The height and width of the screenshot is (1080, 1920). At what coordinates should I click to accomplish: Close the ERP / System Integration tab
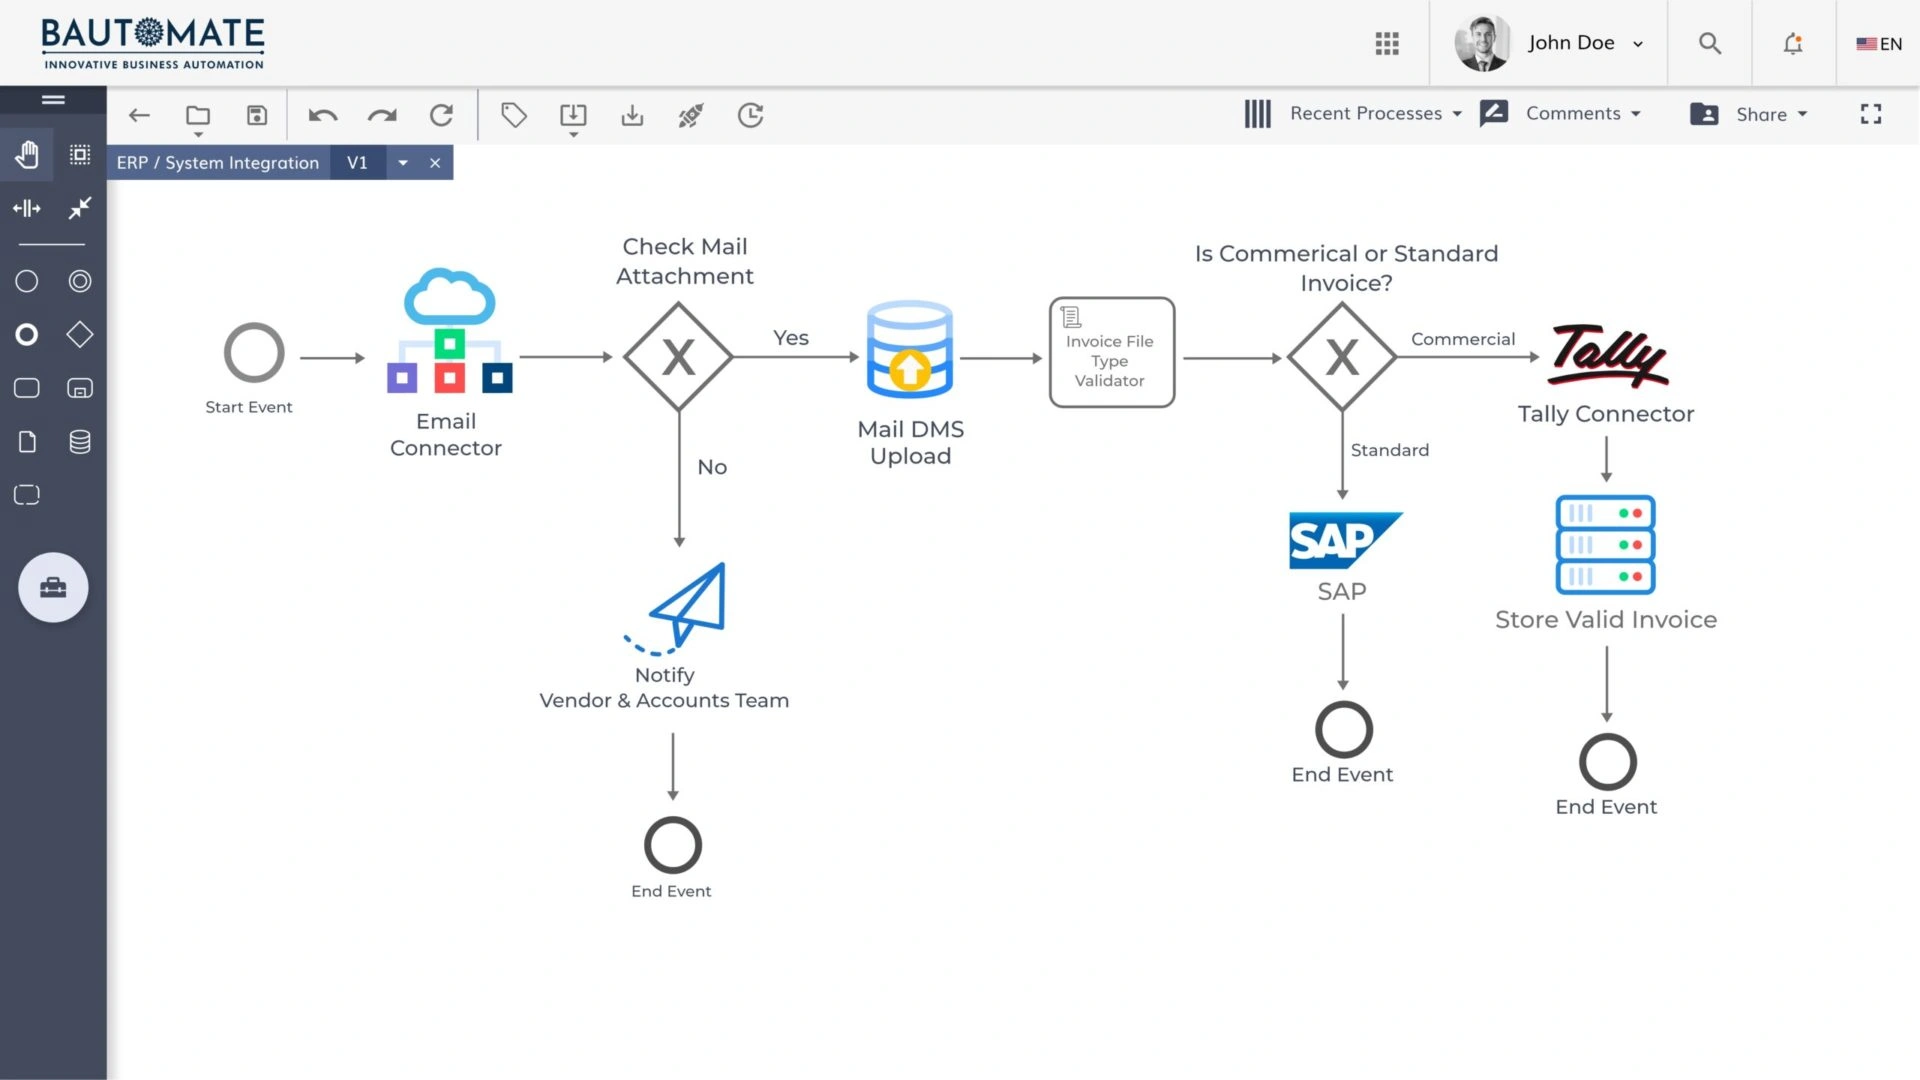(x=435, y=163)
